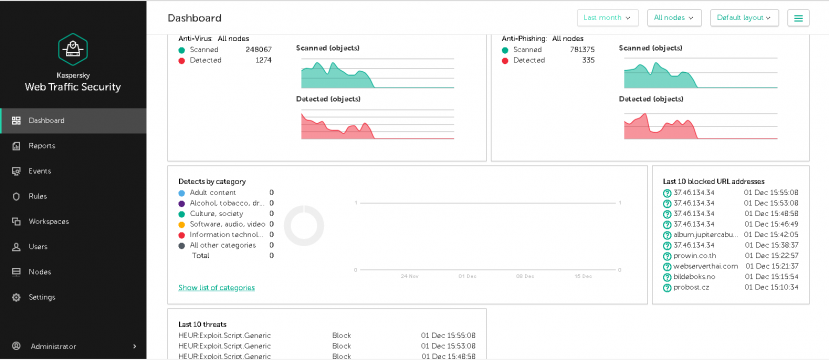Click Anti-Virus Scanned green legend dot
The image size is (829, 360).
click(181, 50)
